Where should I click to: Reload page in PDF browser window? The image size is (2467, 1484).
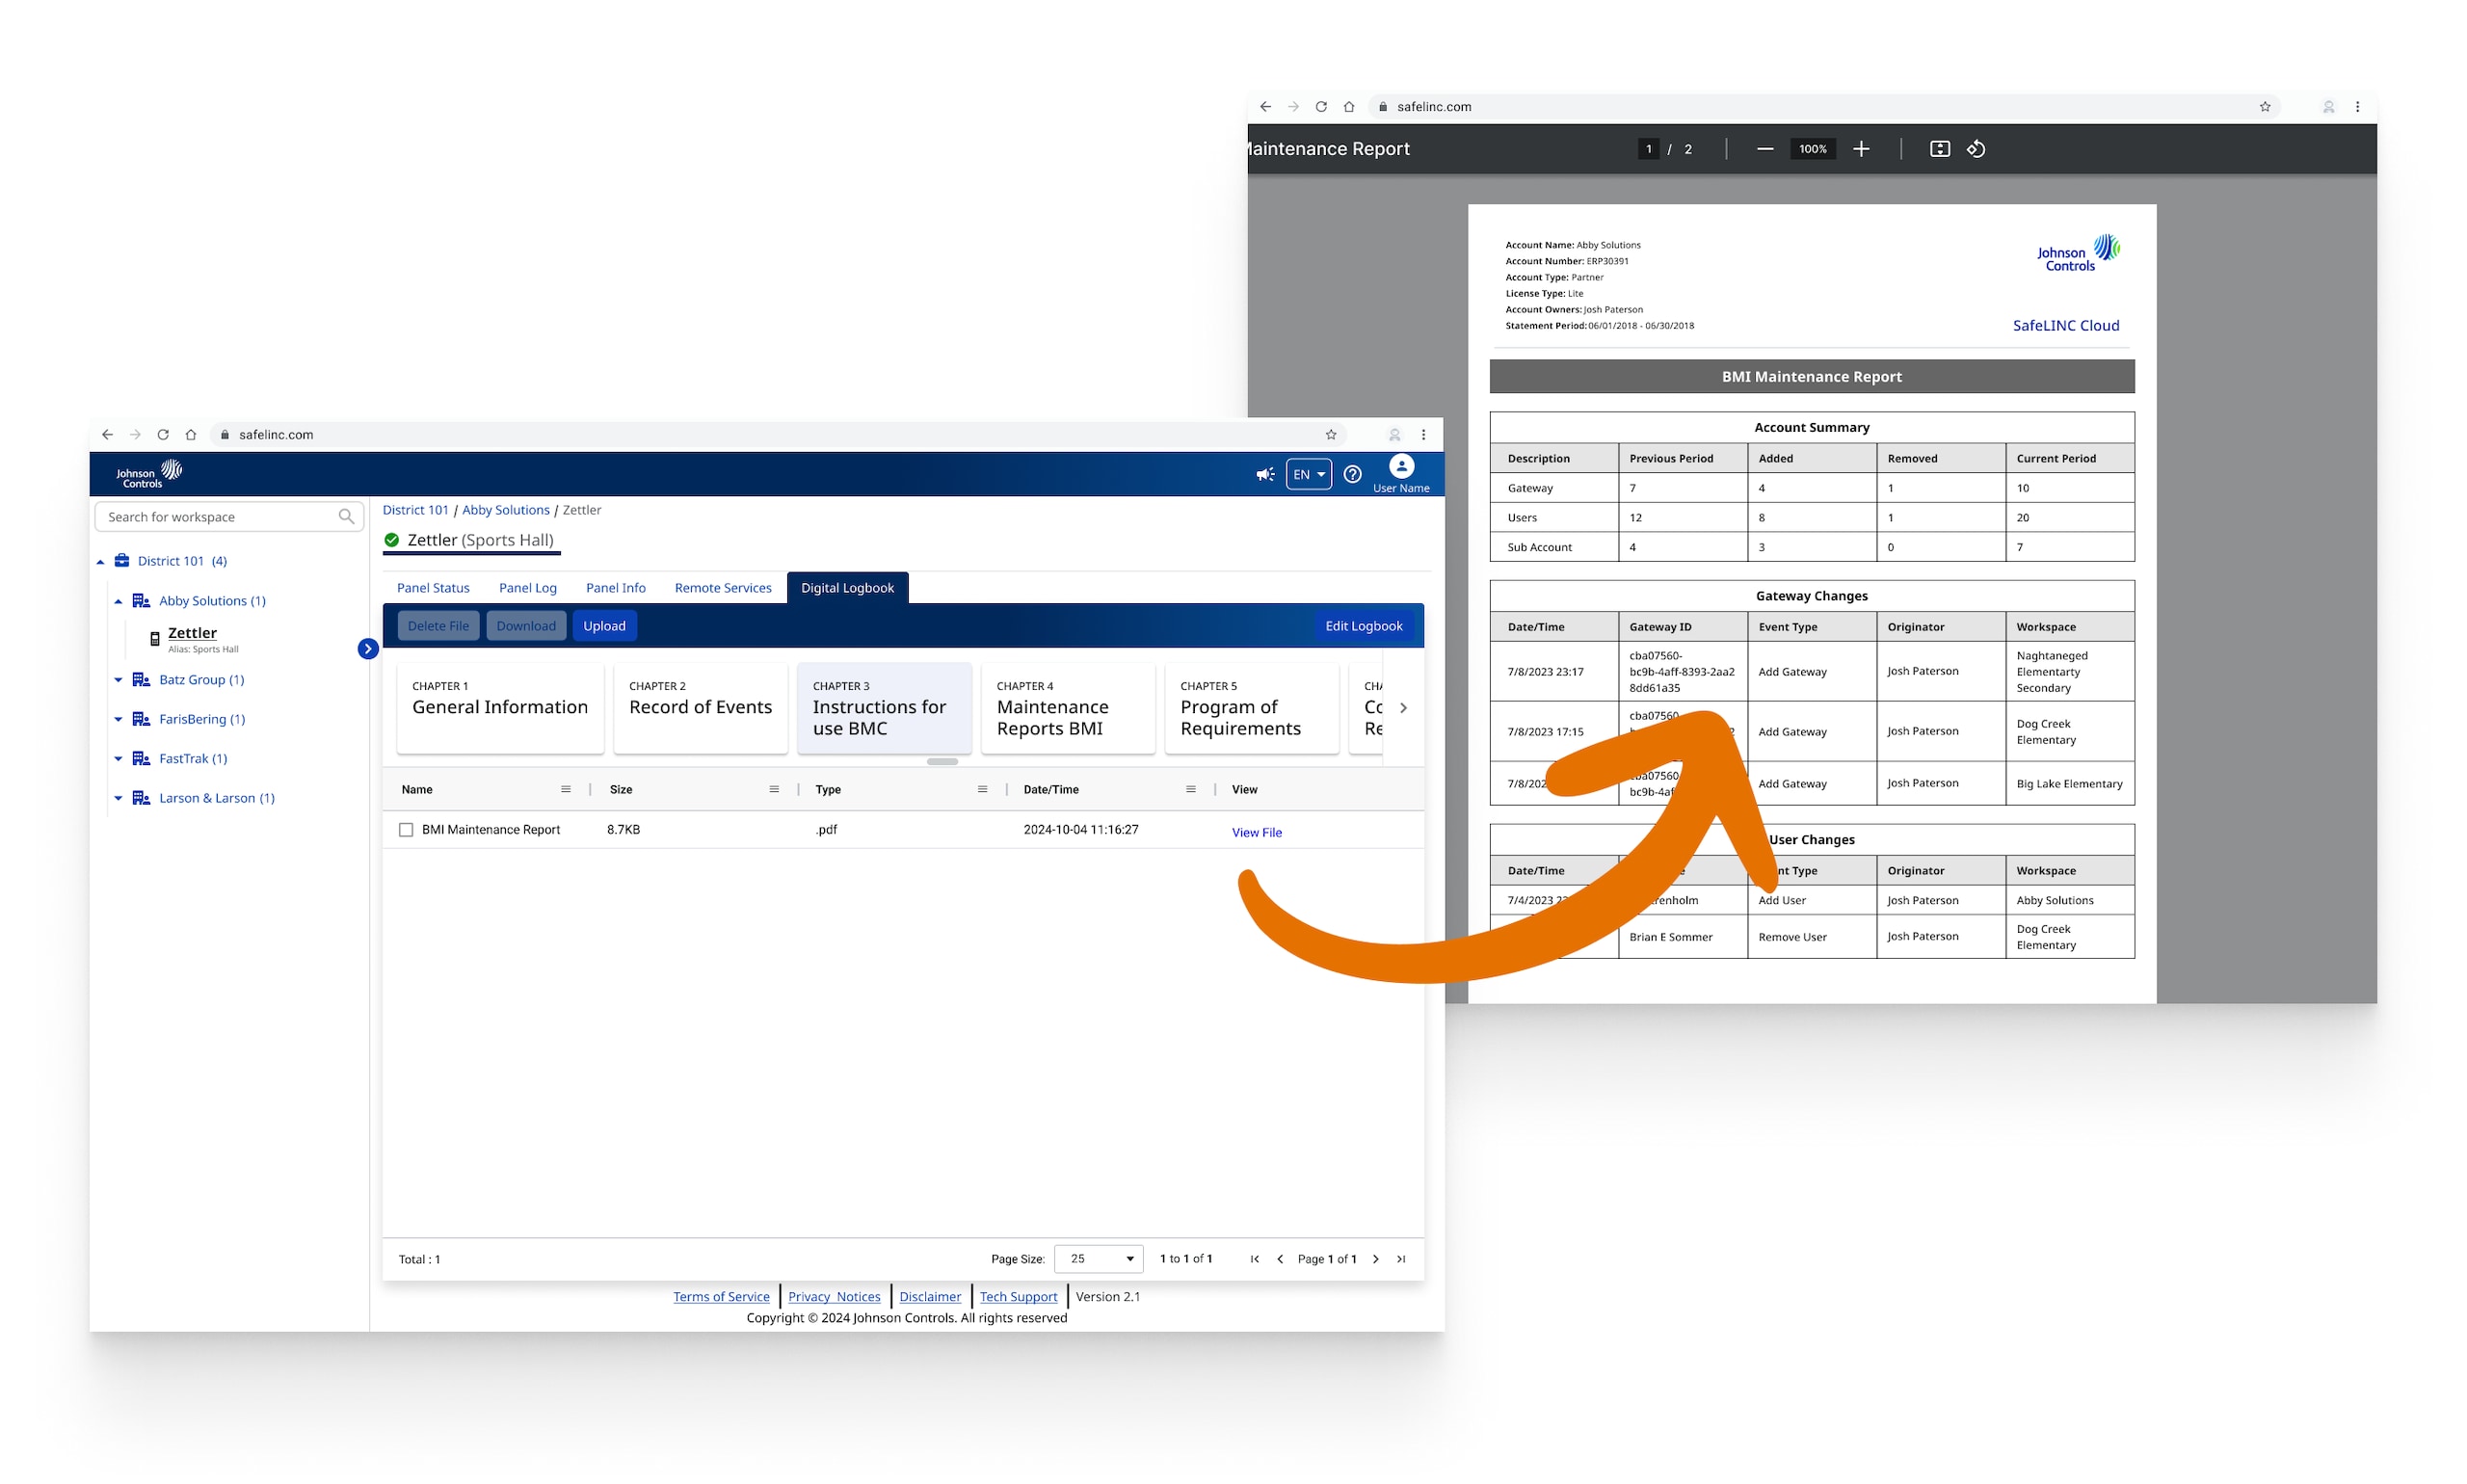[1321, 107]
